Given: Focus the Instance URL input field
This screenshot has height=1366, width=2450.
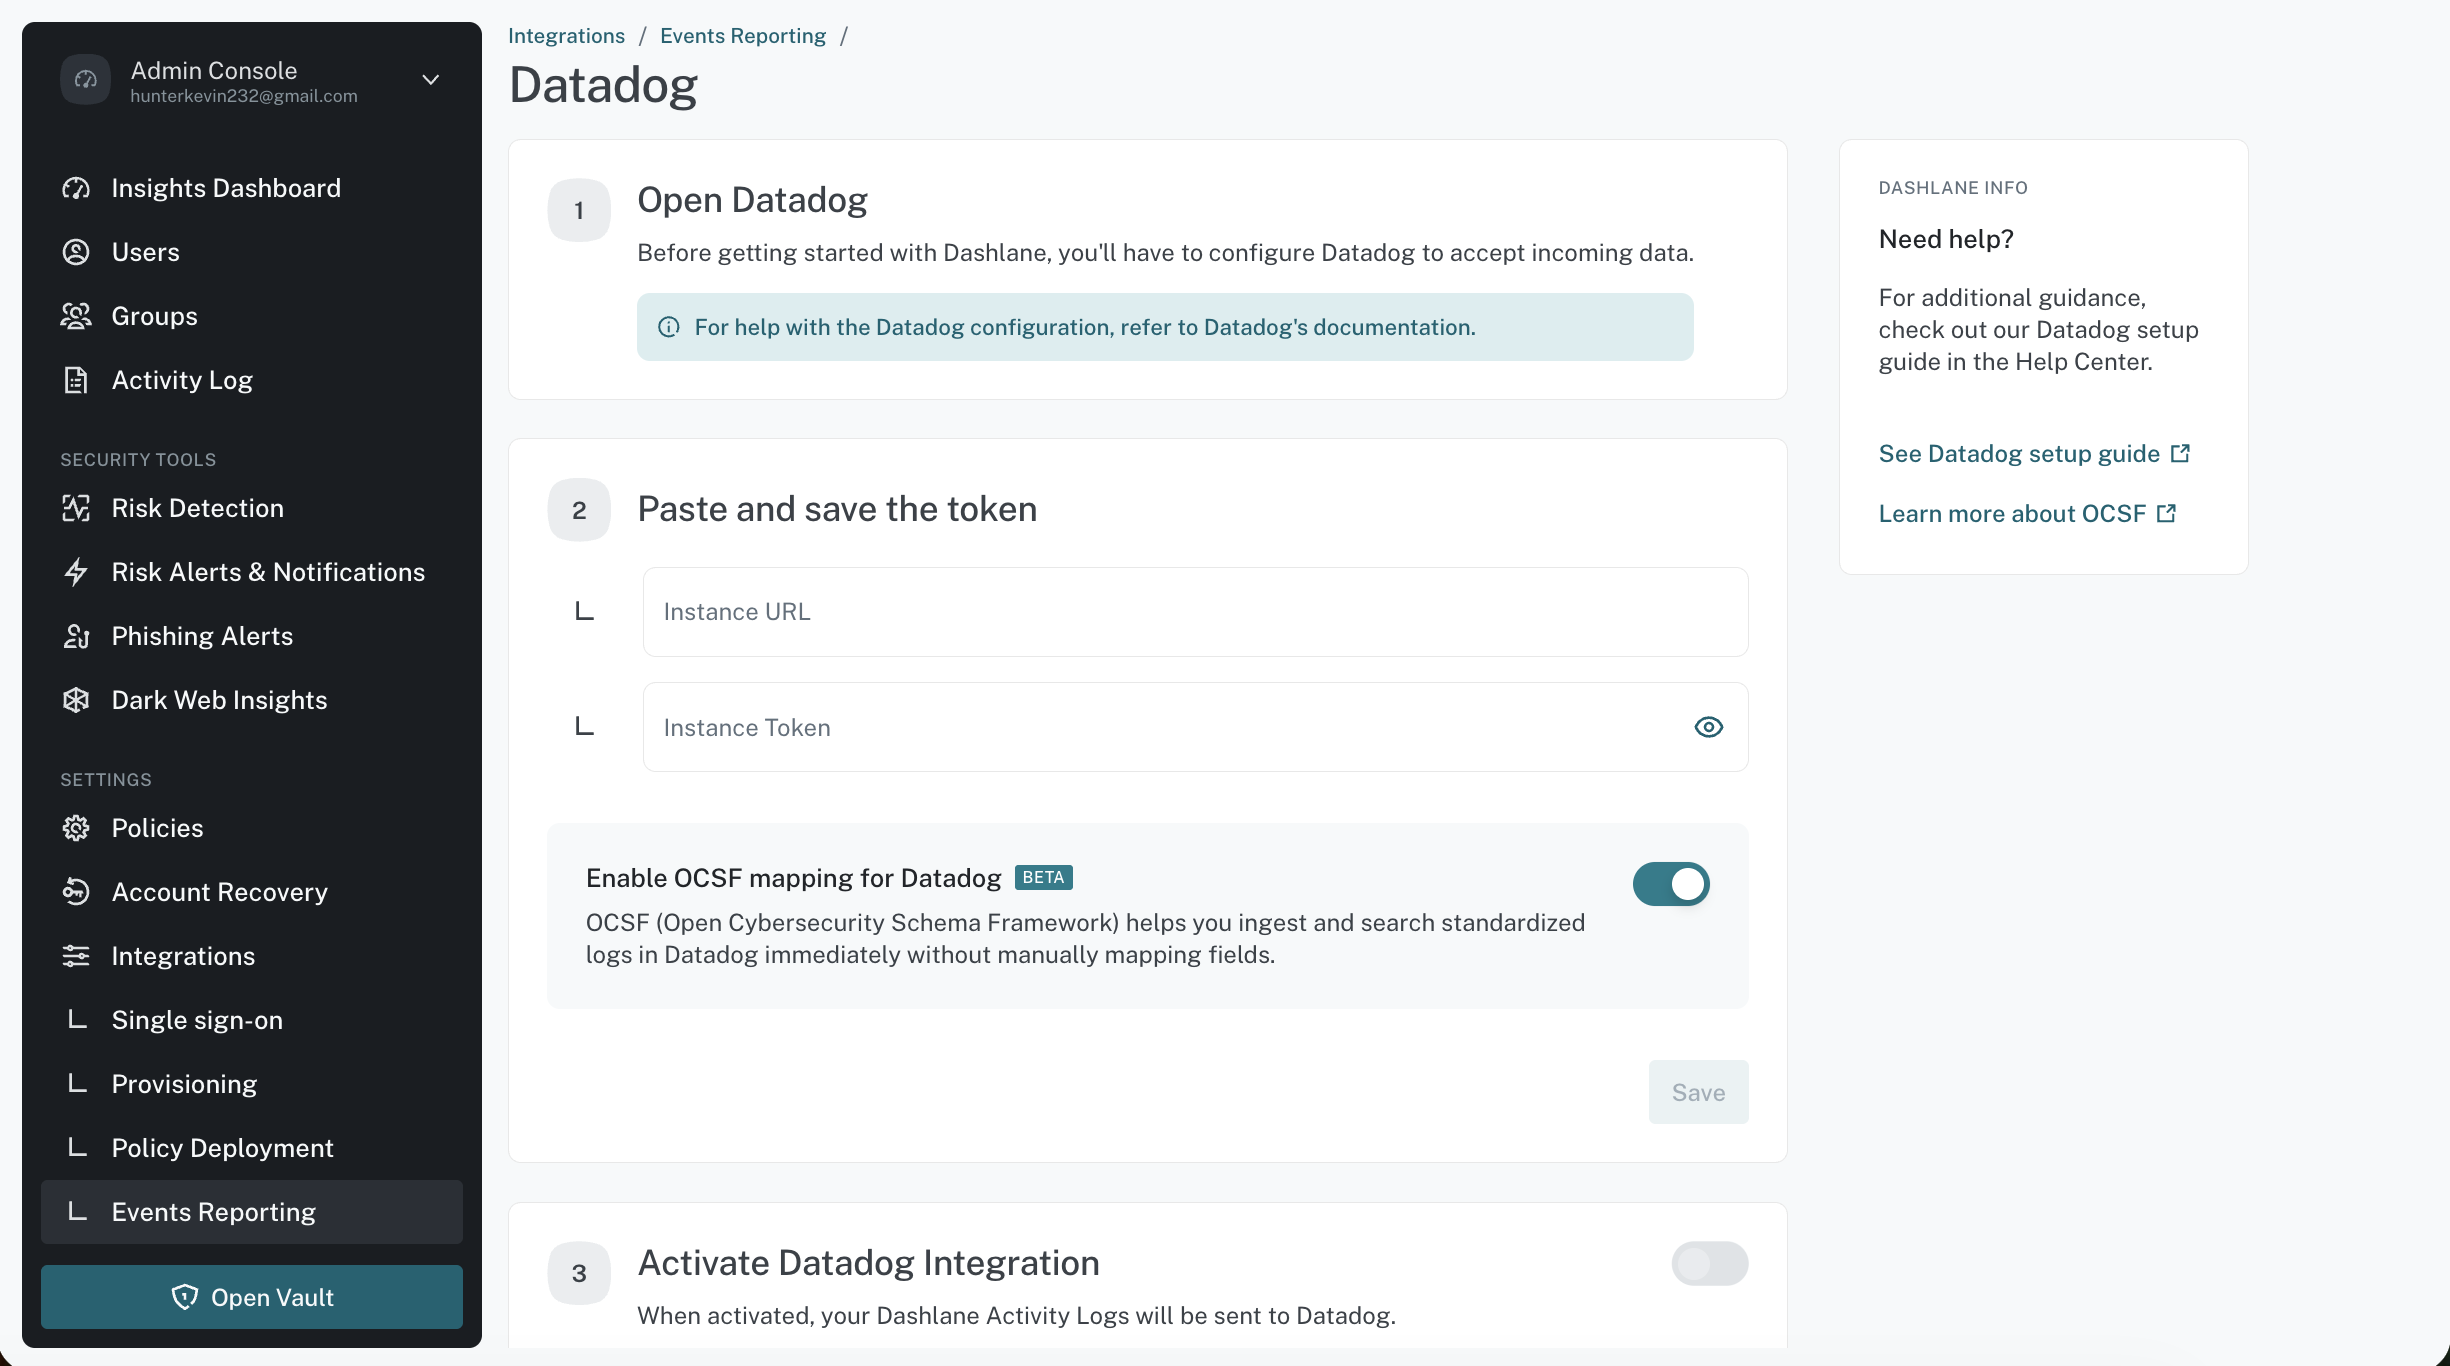Looking at the screenshot, I should click(x=1196, y=612).
